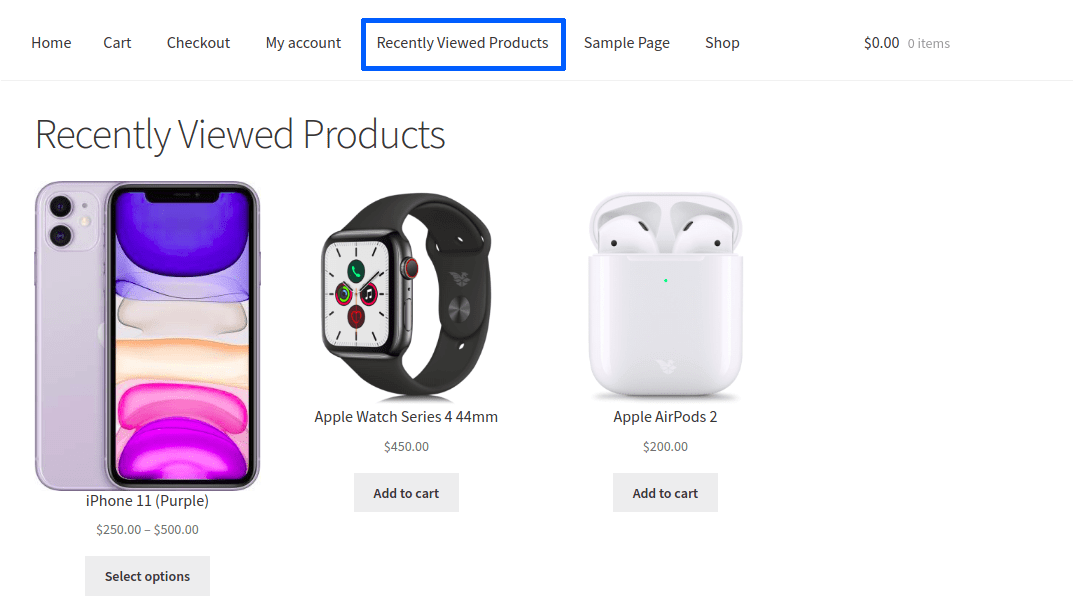Go to the Shop page
Viewport: 1080px width, 608px height.
coord(722,43)
